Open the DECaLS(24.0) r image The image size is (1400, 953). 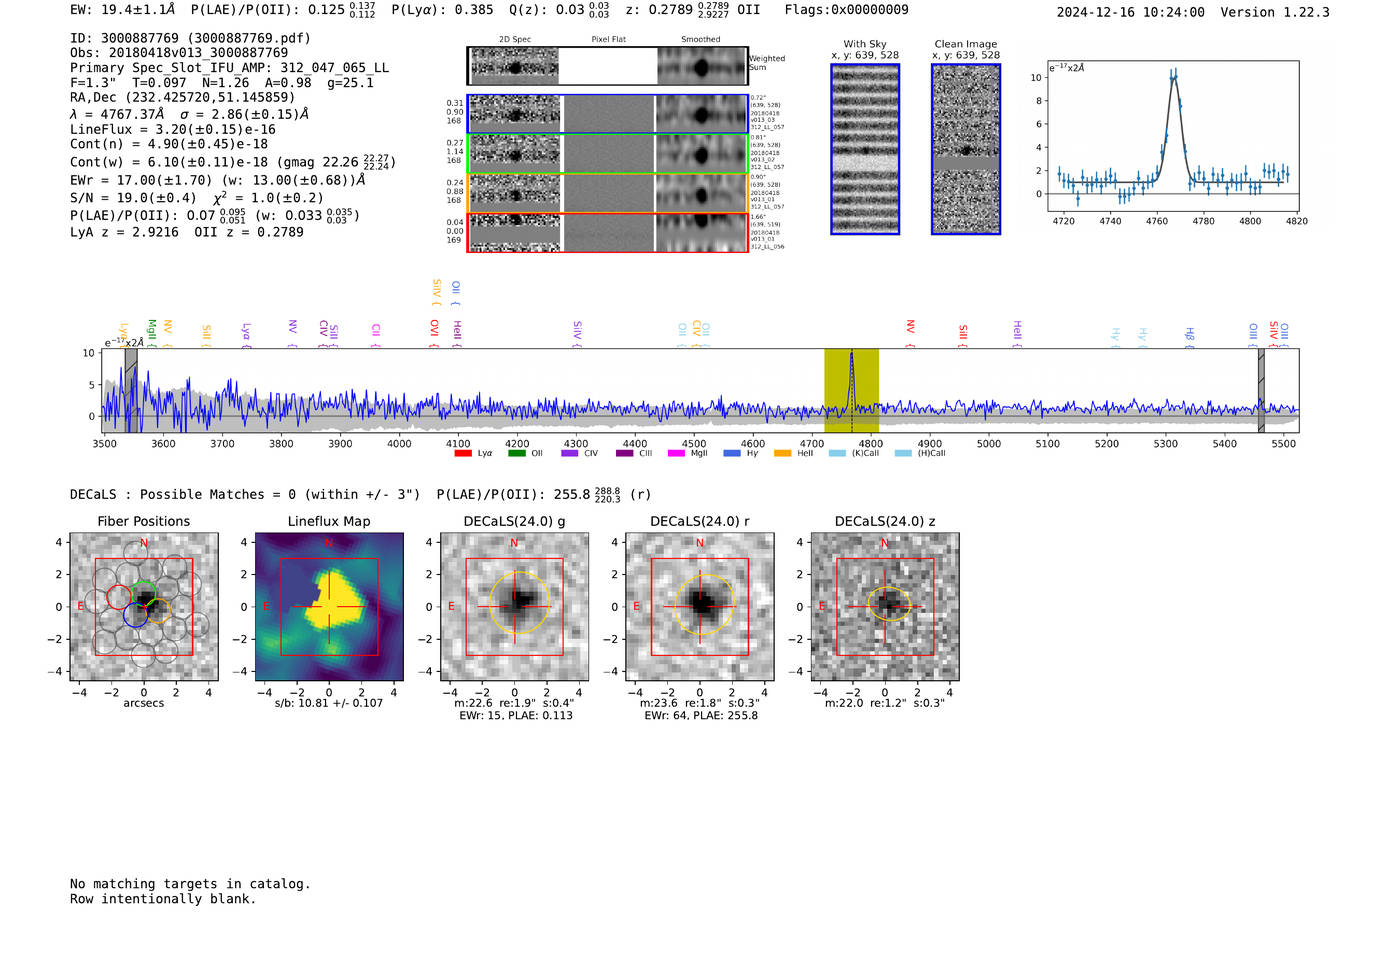coord(700,607)
